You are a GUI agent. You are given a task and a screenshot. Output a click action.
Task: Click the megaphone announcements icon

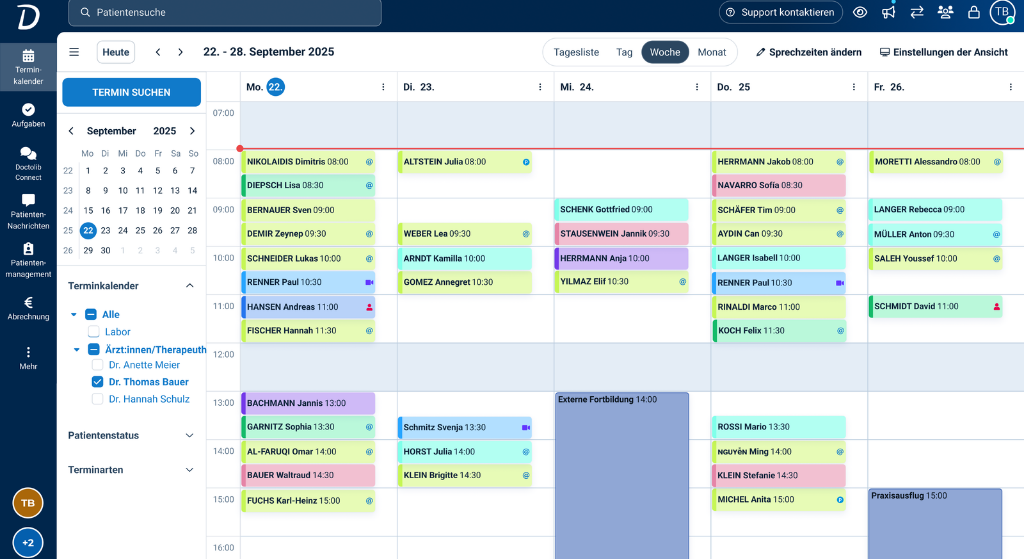(x=888, y=12)
